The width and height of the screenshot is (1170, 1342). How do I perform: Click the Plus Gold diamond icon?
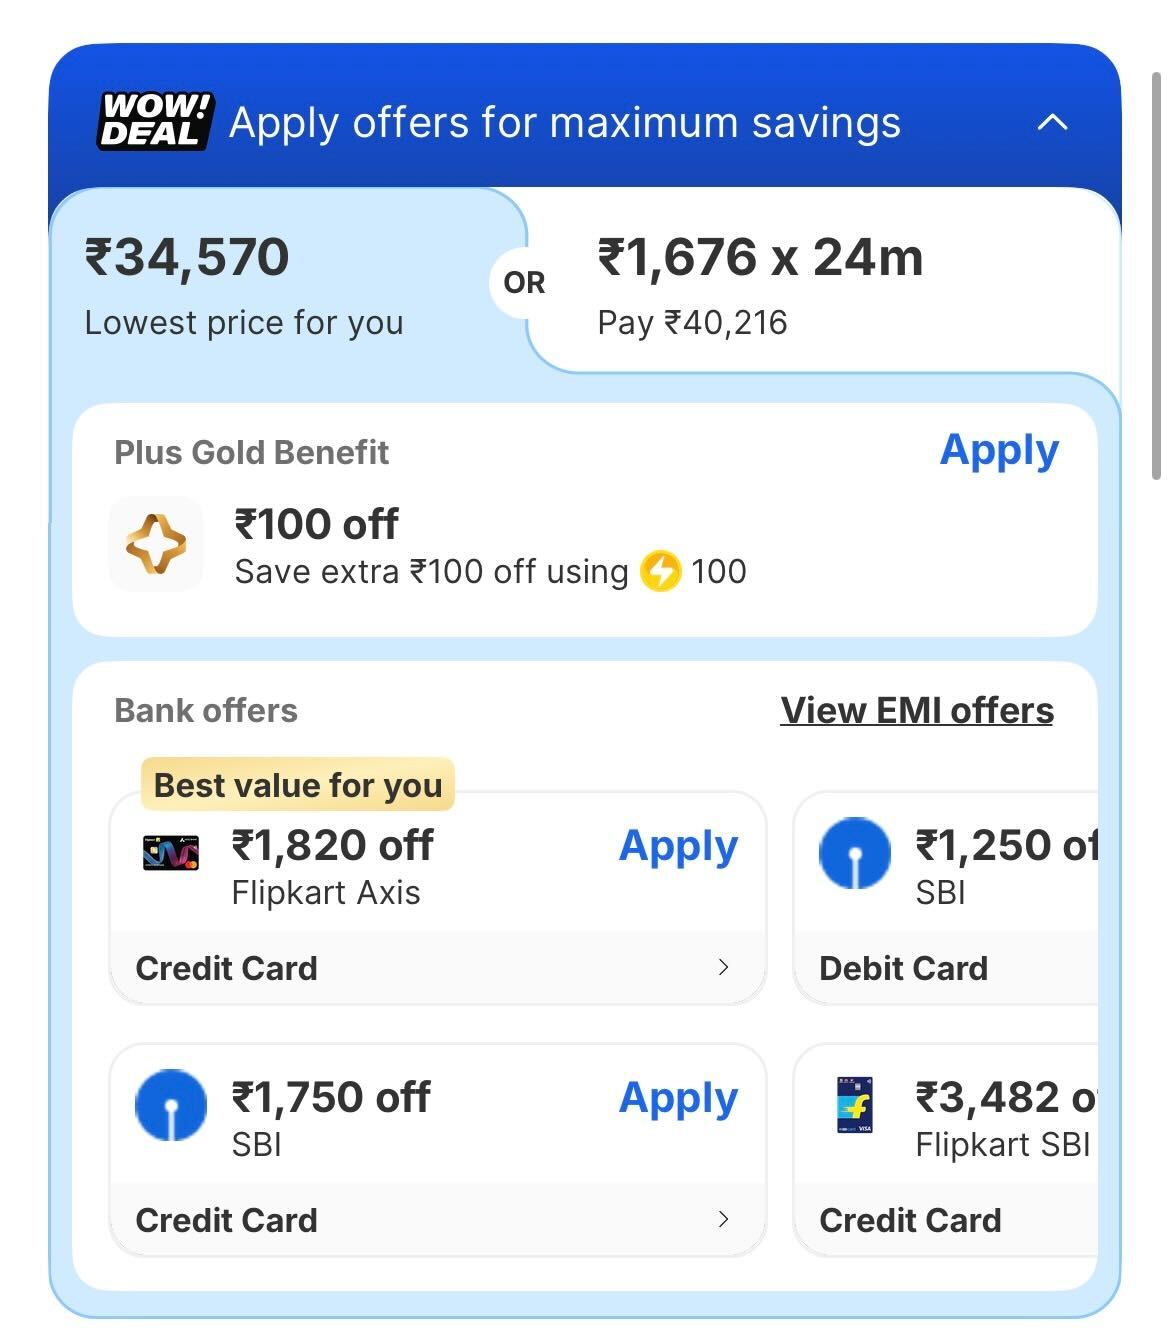click(156, 544)
